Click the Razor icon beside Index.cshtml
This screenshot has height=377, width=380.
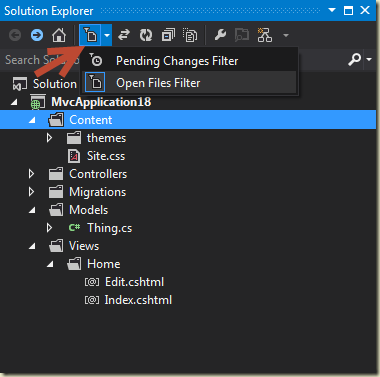pyautogui.click(x=92, y=300)
